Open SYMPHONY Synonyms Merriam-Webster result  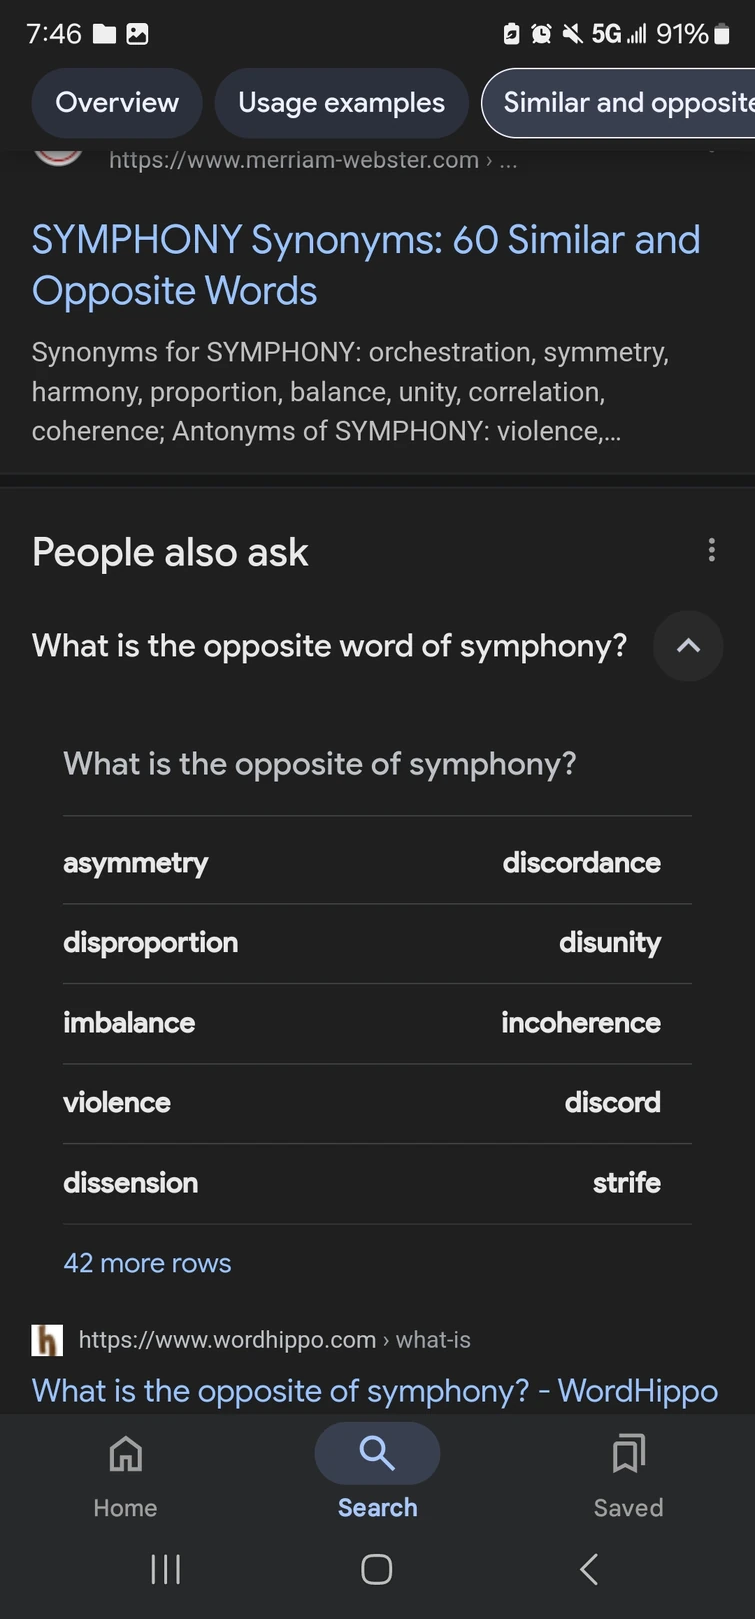click(x=366, y=265)
